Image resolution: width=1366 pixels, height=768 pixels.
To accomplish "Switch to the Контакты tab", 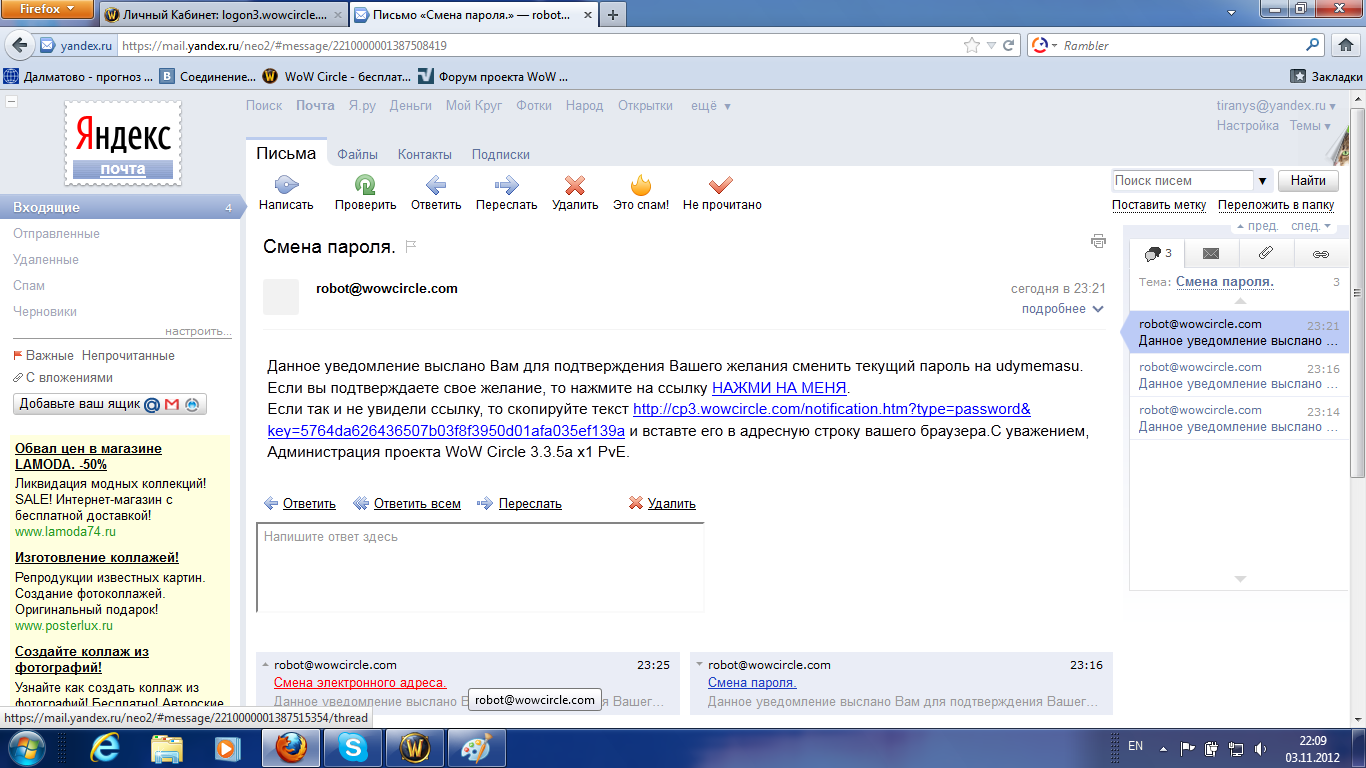I will tap(425, 154).
